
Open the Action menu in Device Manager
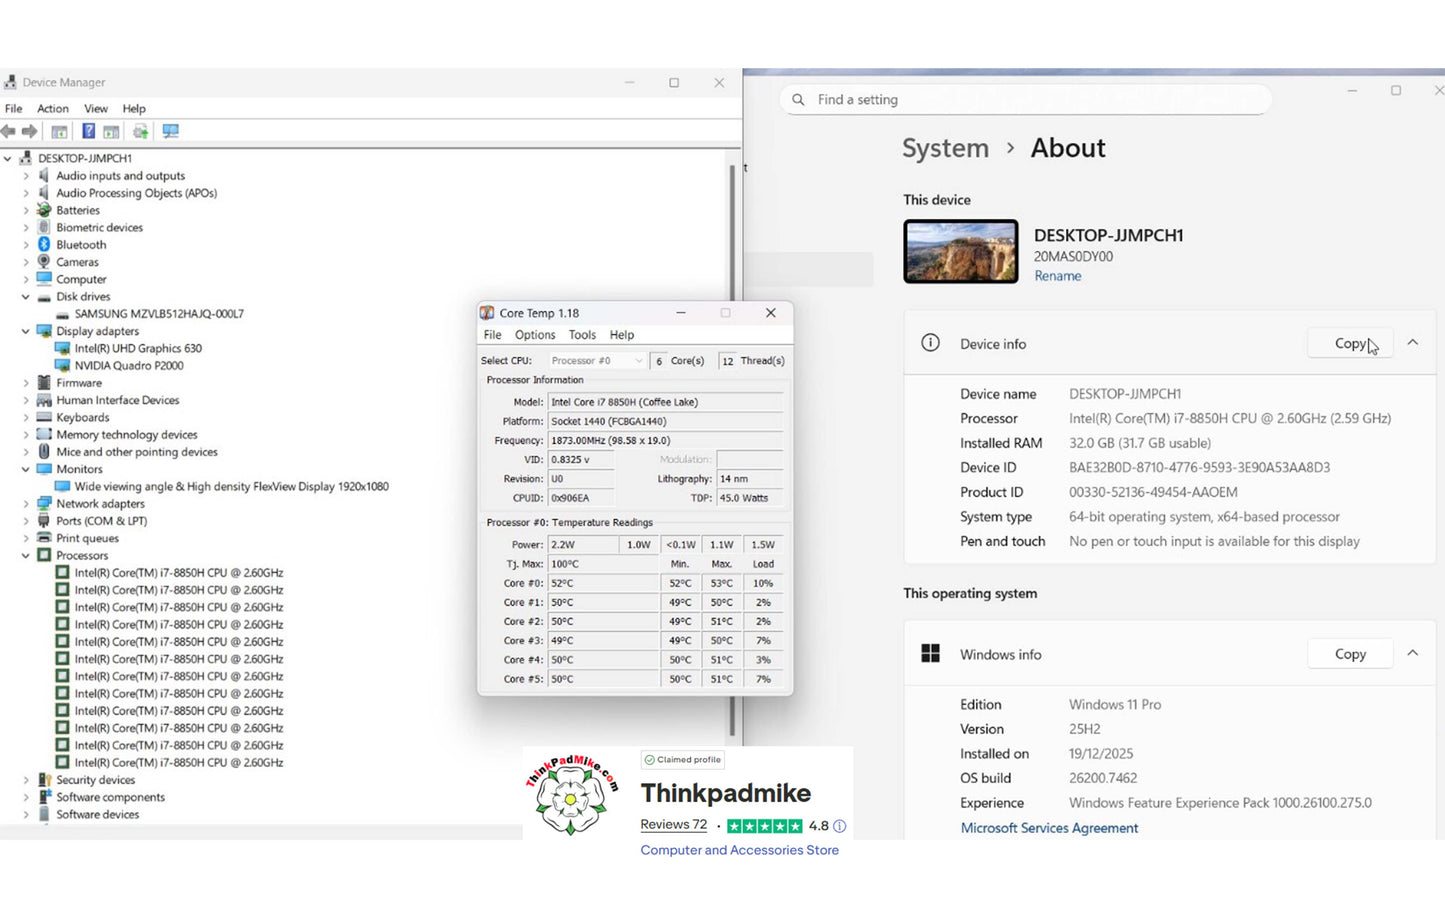point(53,109)
